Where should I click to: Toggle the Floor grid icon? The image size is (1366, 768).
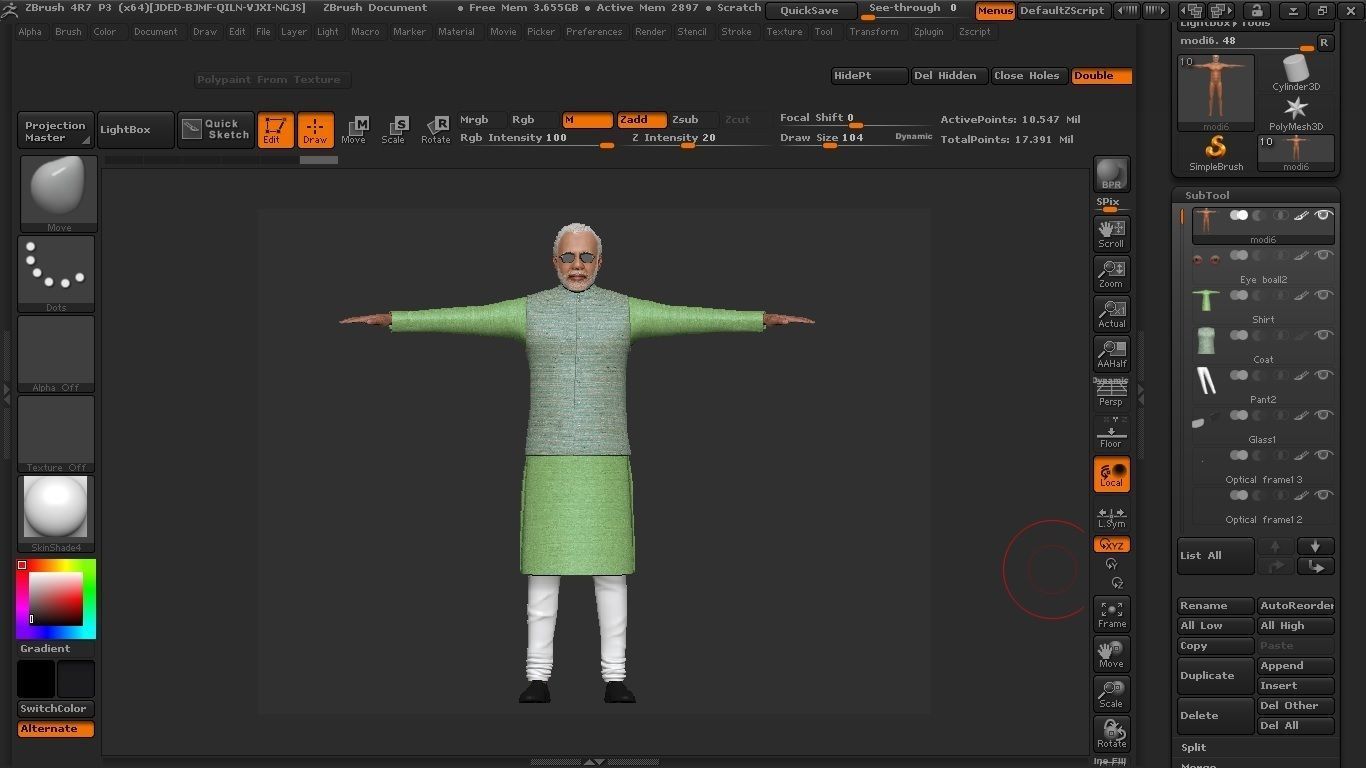1111,430
